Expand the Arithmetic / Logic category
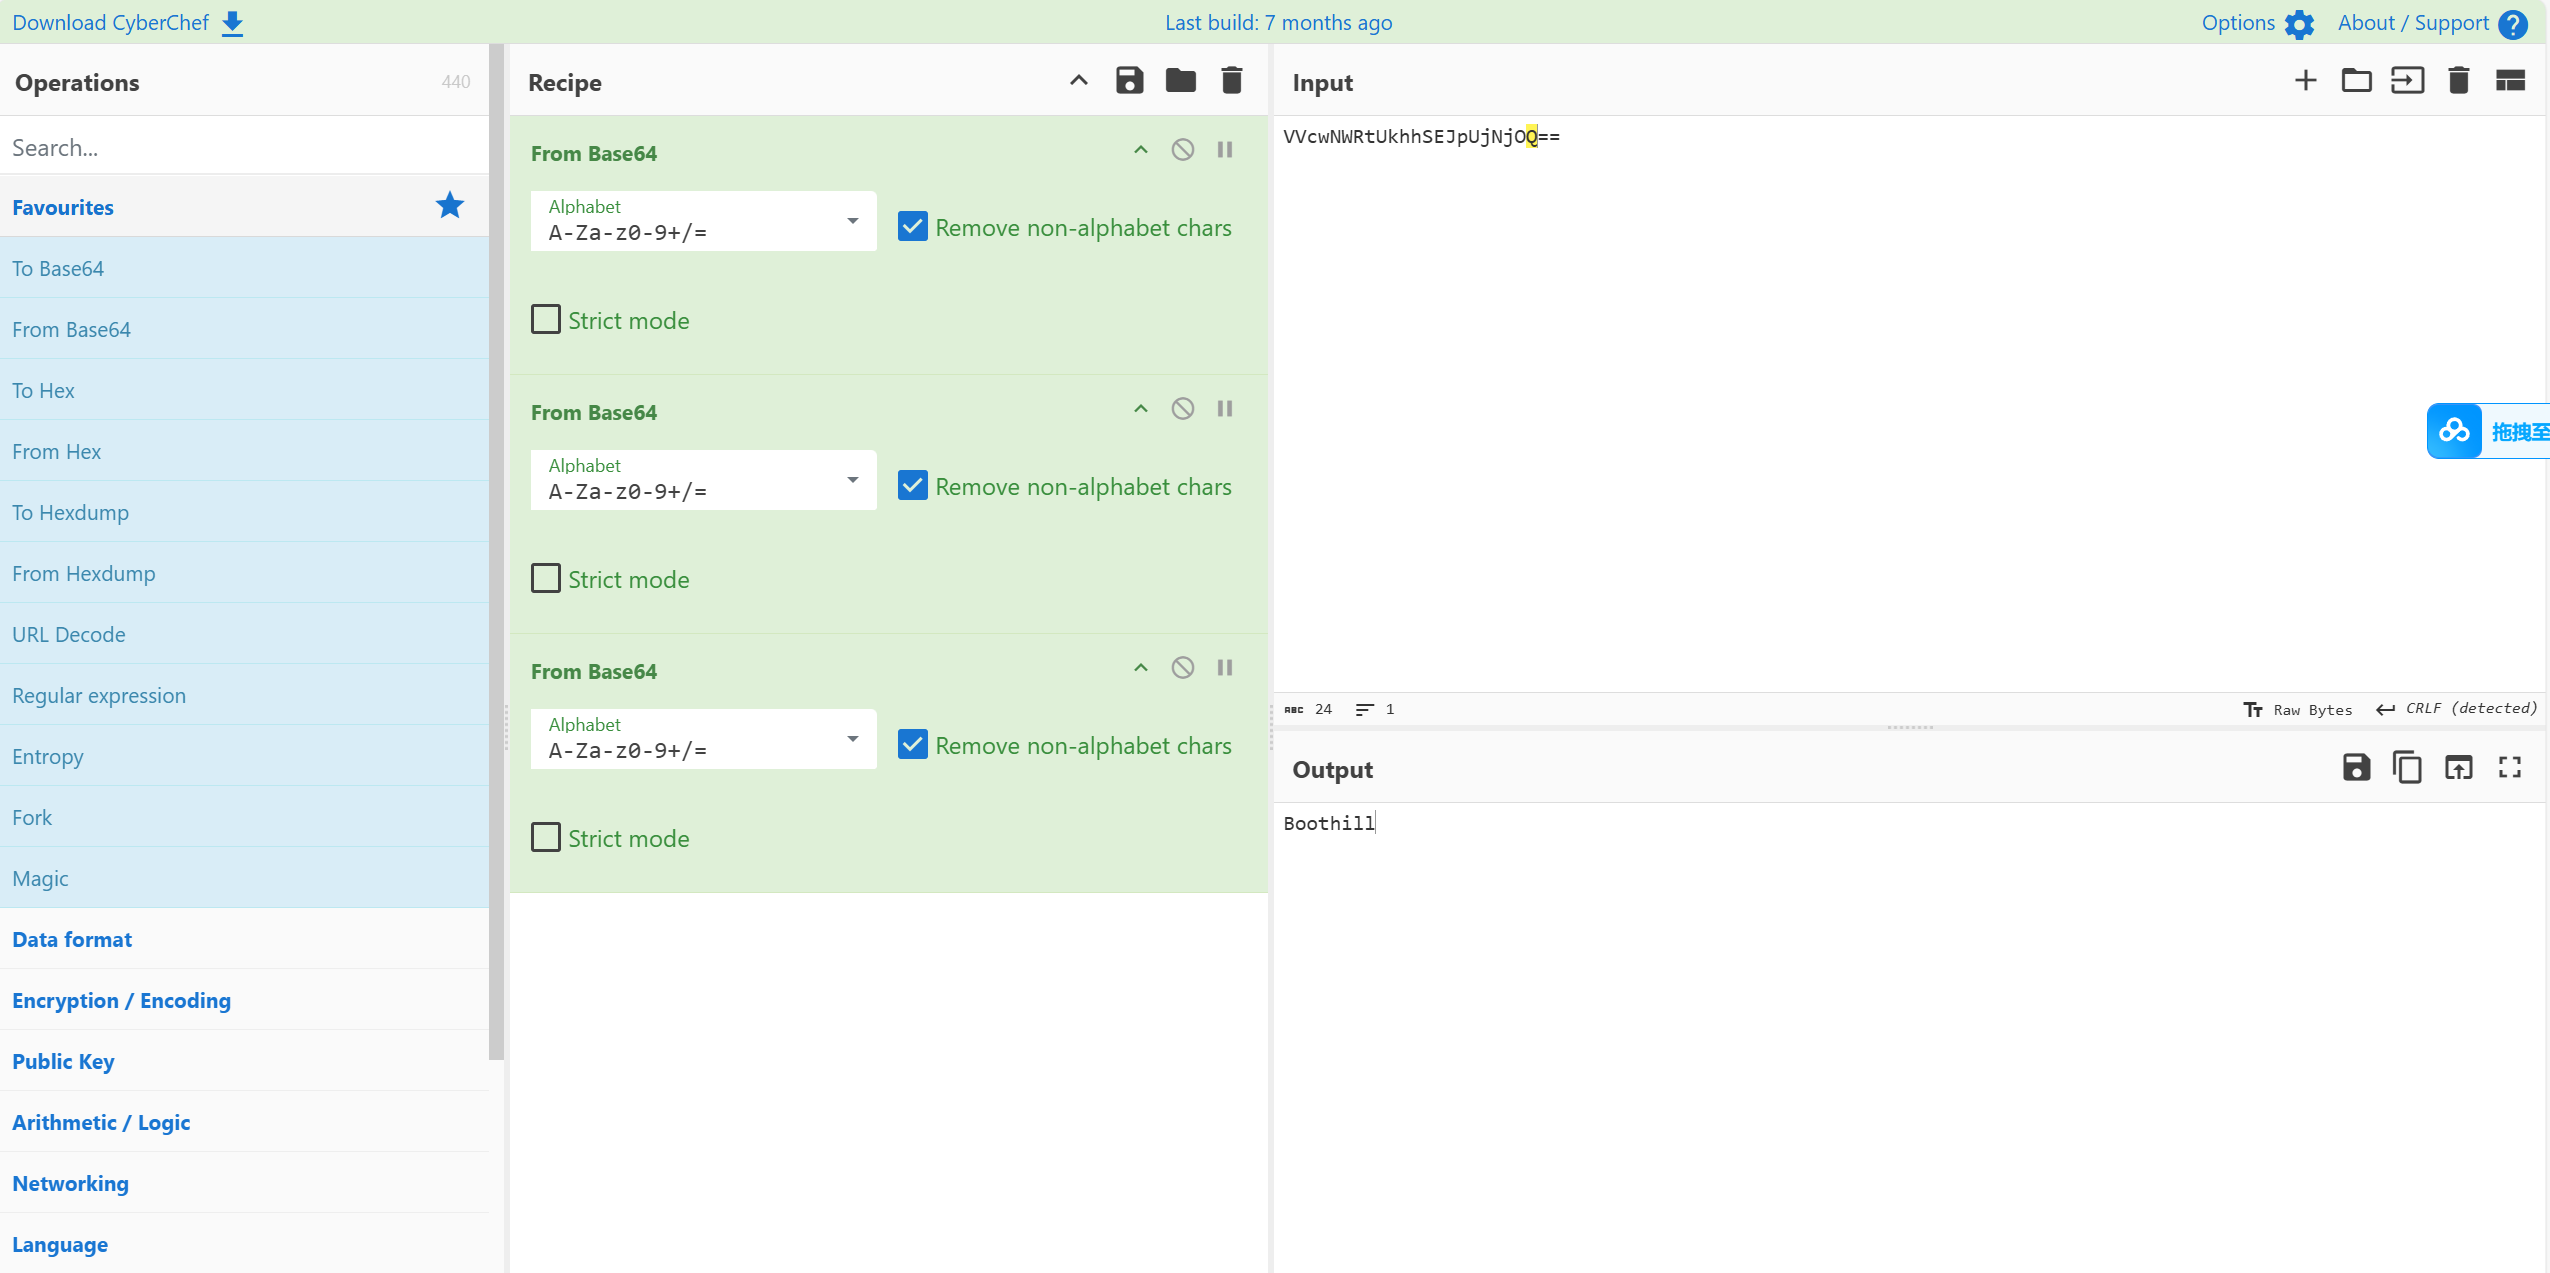Screen dimensions: 2550x1273 coord(244,1122)
